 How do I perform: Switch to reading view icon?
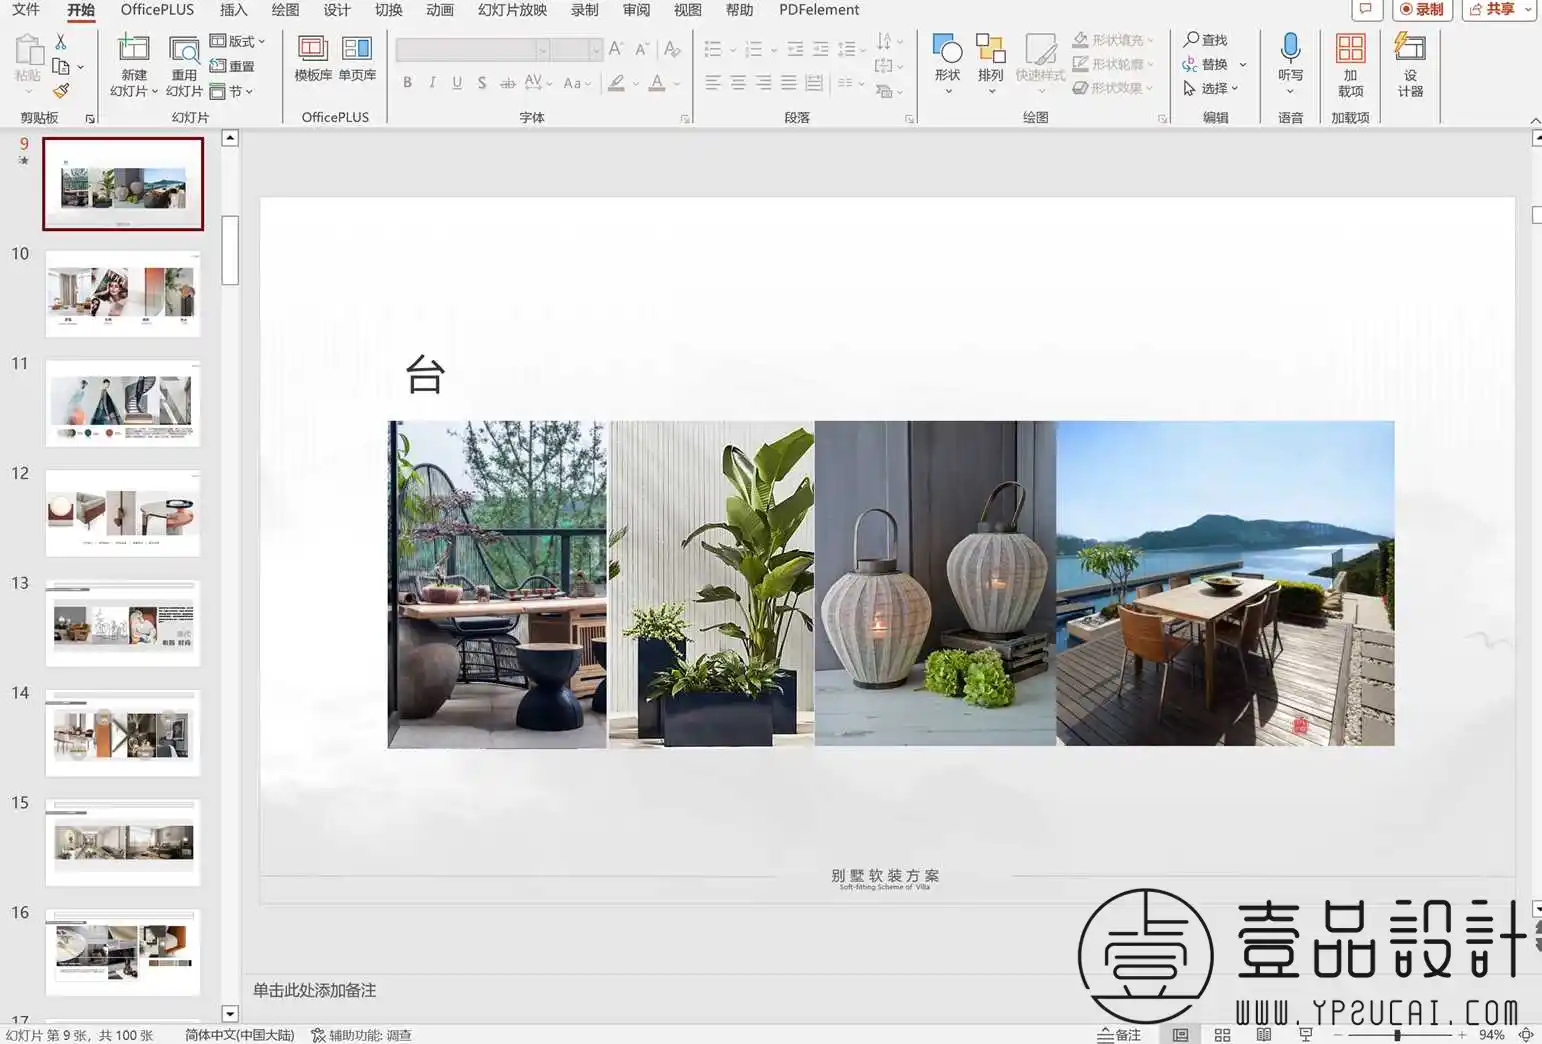coord(1264,1035)
